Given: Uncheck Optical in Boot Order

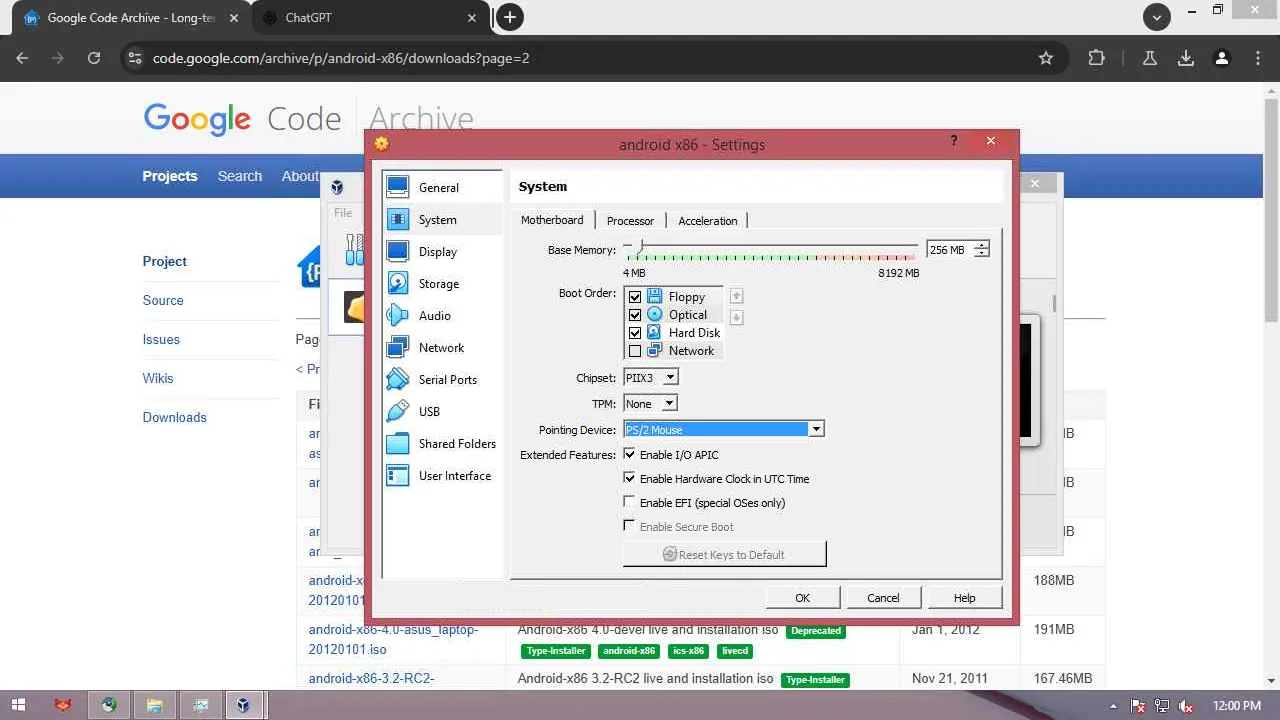Looking at the screenshot, I should click(634, 315).
